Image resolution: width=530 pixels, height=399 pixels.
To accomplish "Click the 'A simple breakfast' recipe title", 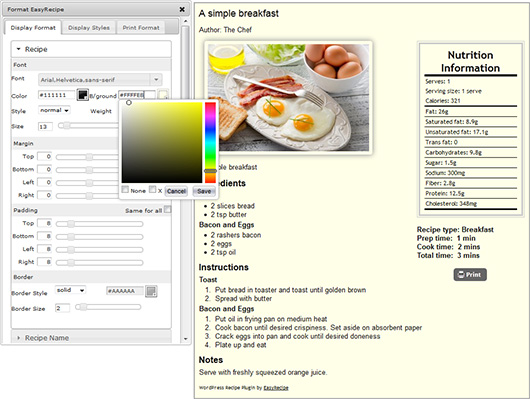I will pos(239,14).
